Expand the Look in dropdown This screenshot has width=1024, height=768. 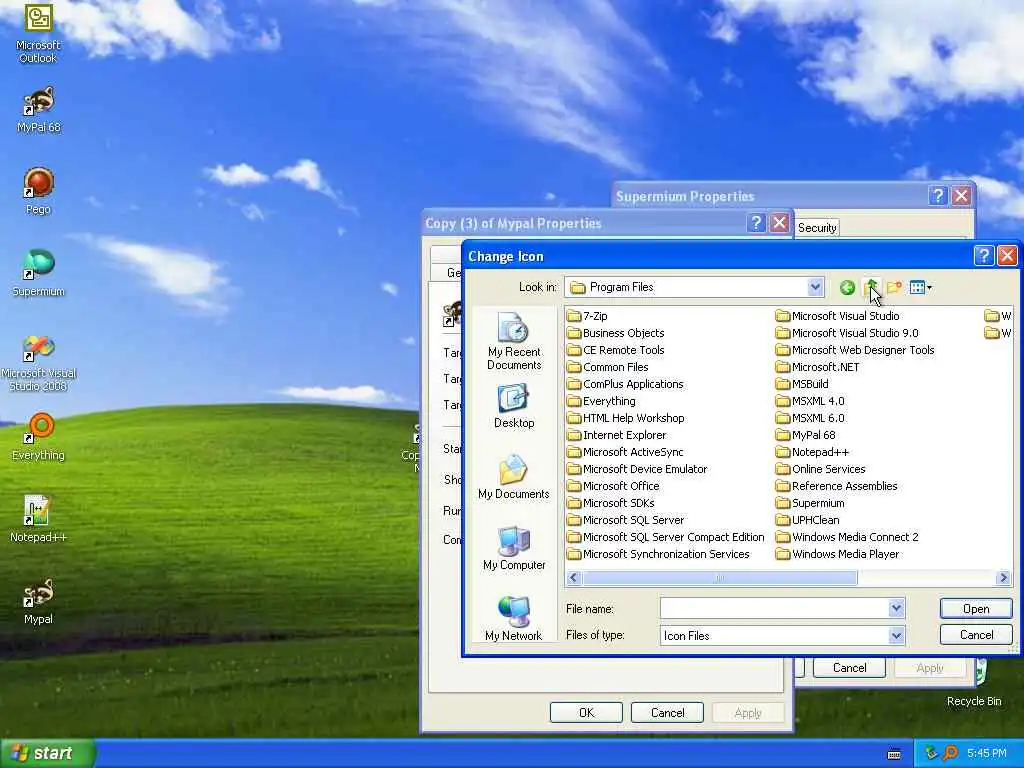814,287
